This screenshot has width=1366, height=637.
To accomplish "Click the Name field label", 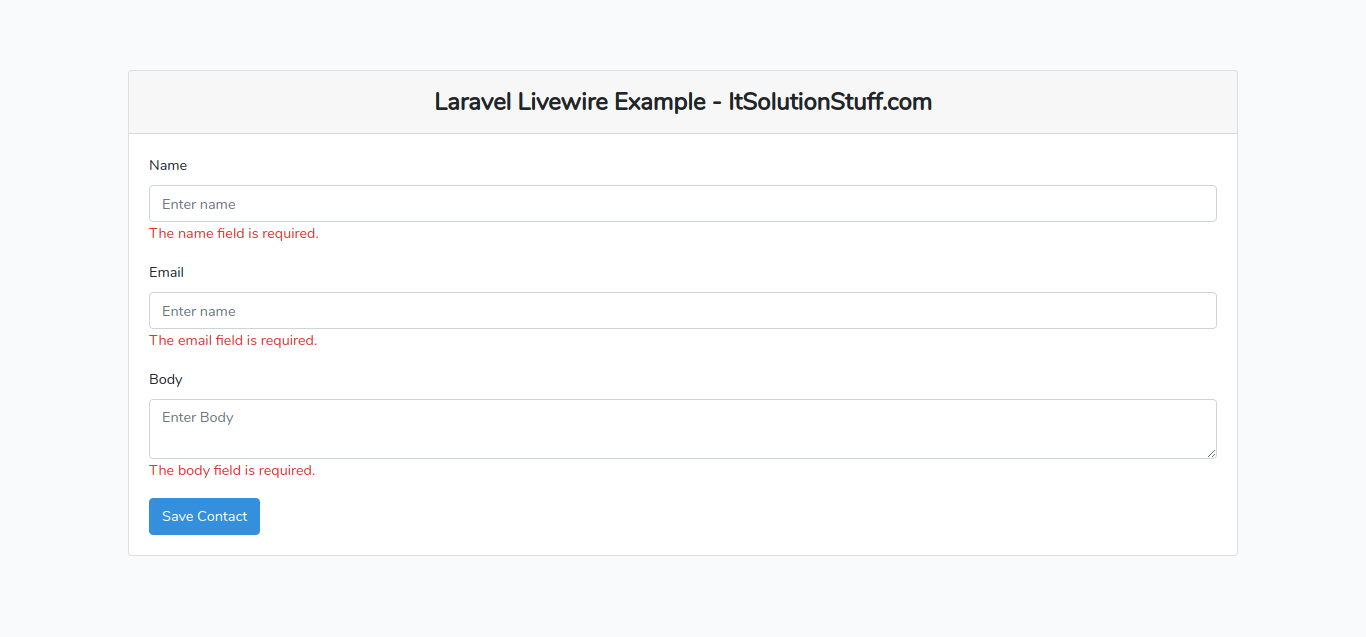I will [168, 165].
